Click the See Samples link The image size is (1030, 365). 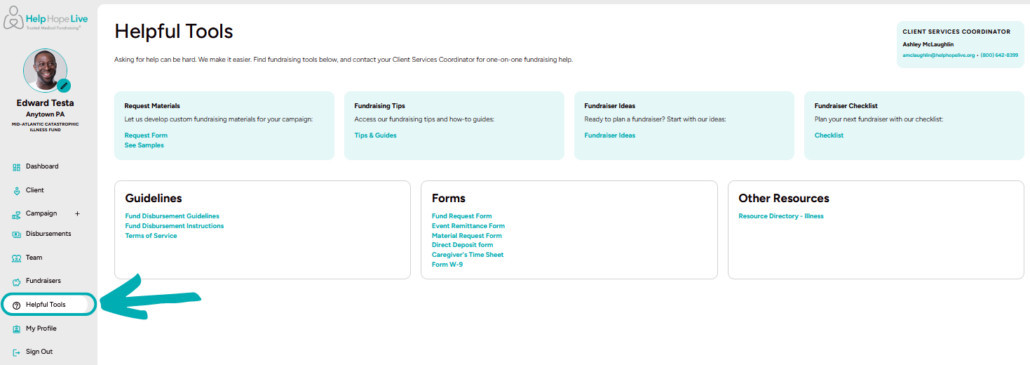pos(144,145)
